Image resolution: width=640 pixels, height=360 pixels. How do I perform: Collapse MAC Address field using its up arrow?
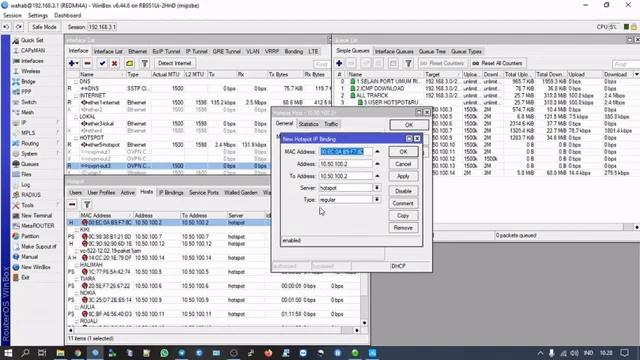click(x=377, y=152)
